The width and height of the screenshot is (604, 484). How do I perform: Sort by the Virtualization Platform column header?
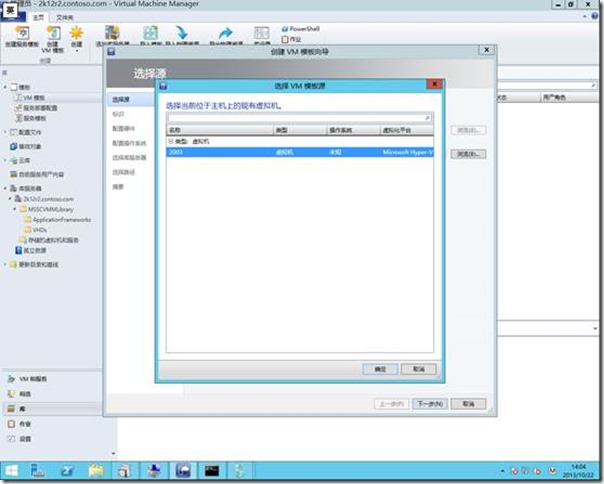pyautogui.click(x=407, y=130)
